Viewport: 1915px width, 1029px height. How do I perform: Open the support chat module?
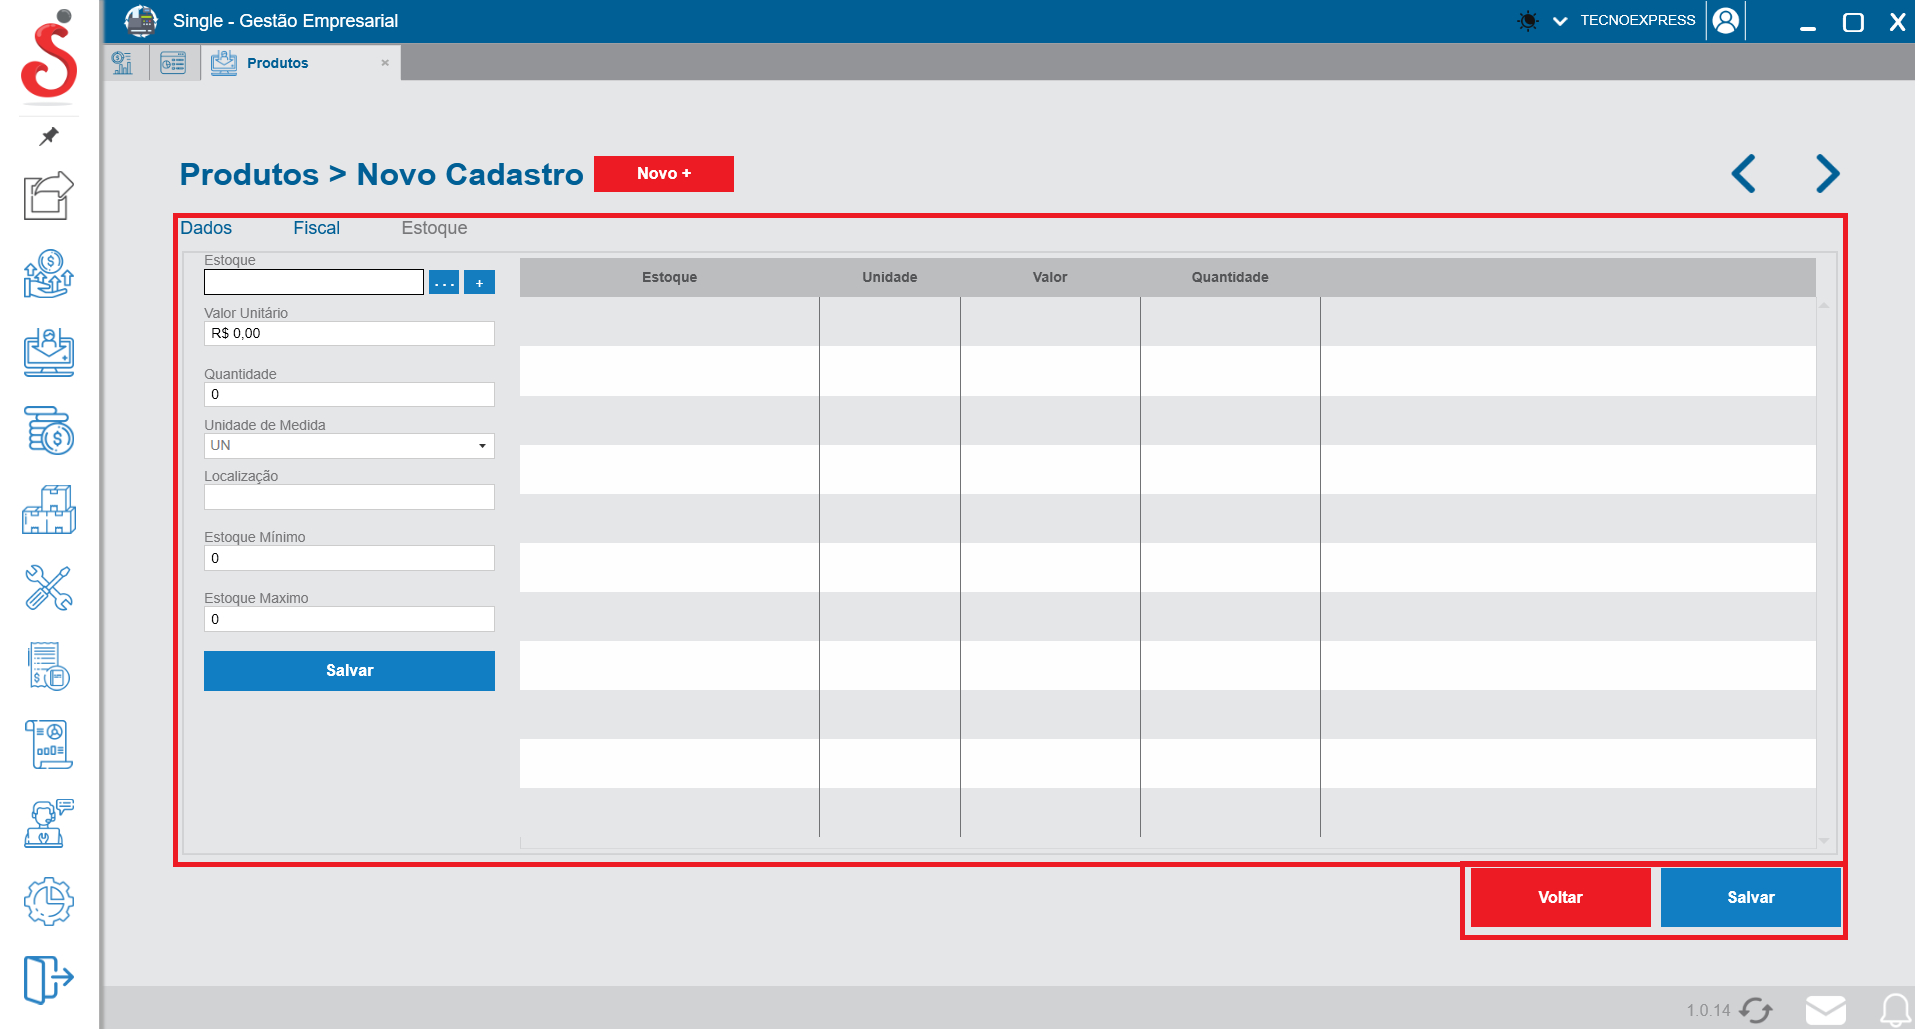(47, 823)
